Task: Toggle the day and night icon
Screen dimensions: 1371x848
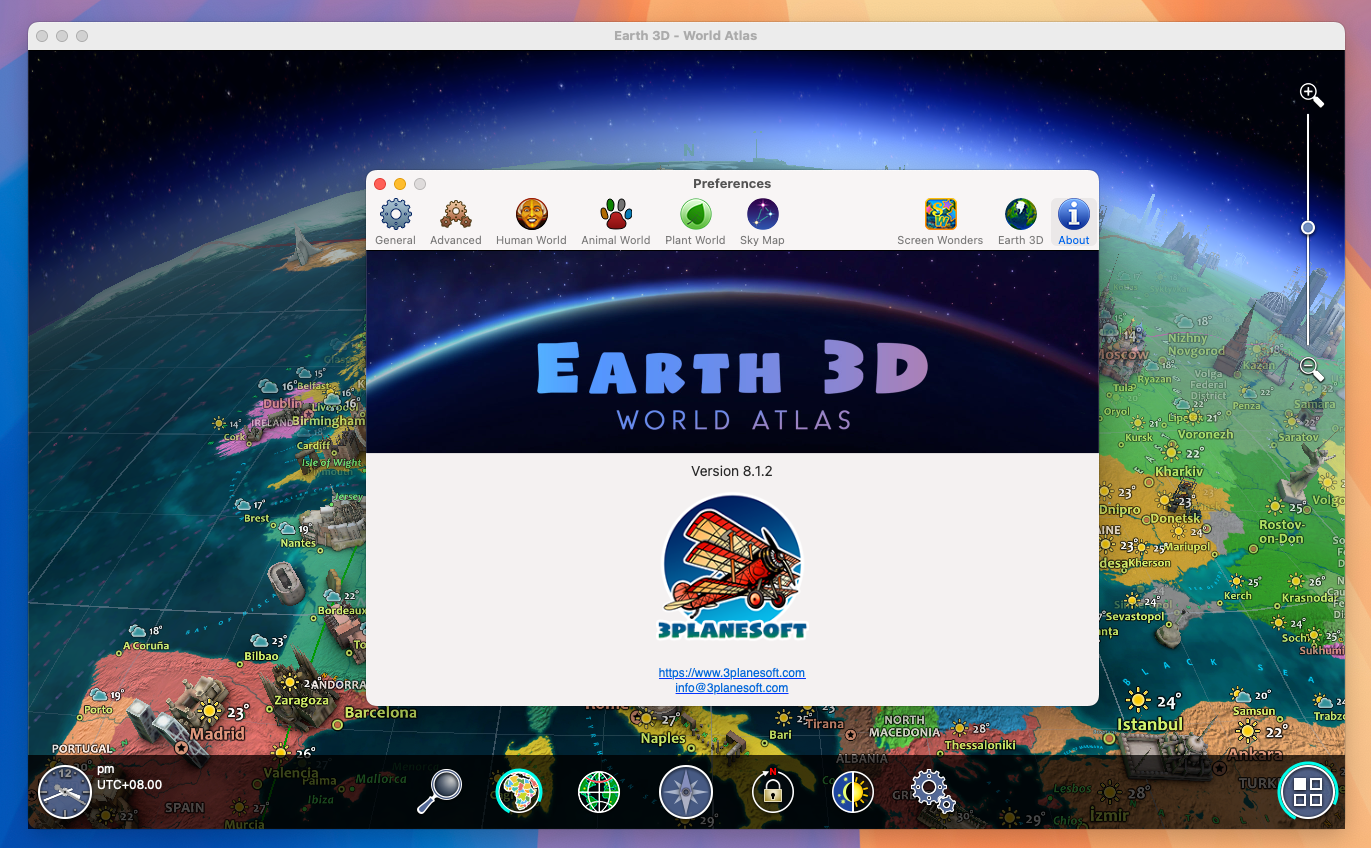Action: point(853,793)
